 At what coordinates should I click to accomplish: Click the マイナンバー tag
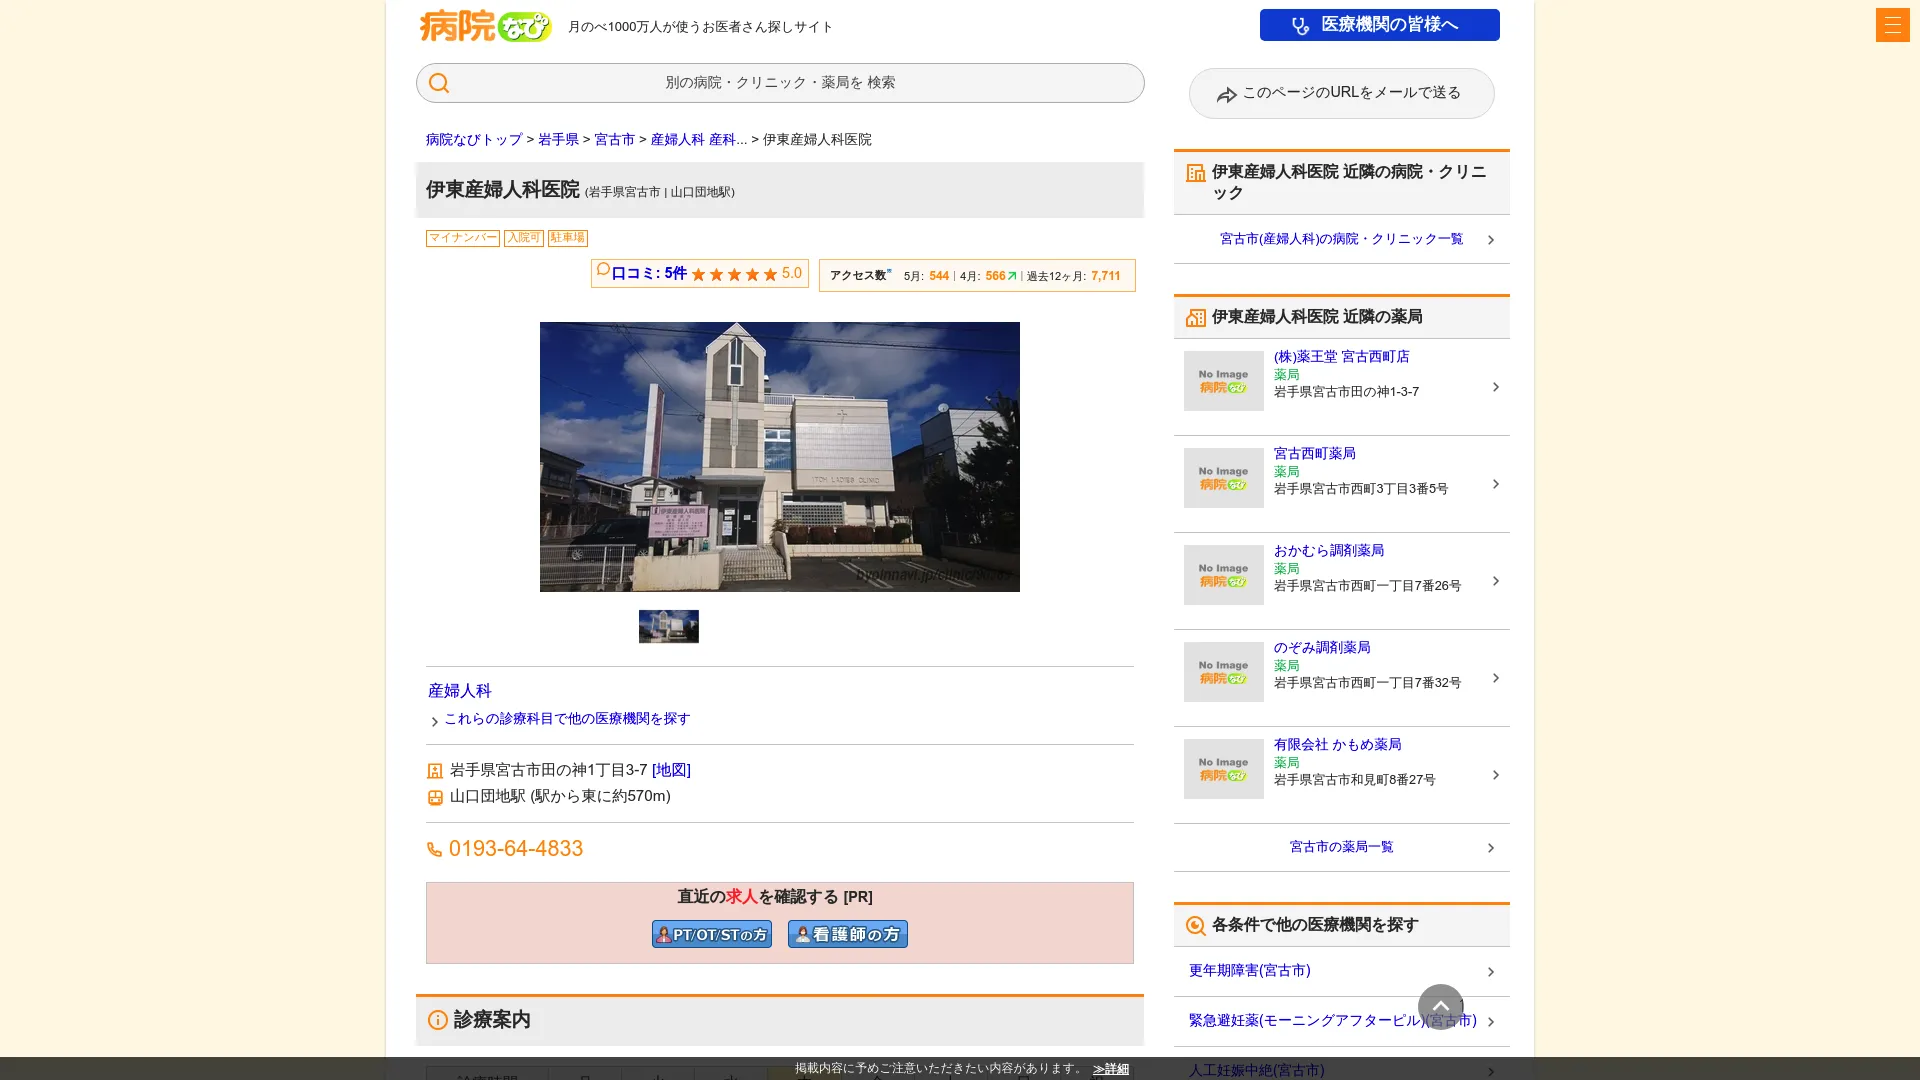(x=462, y=238)
